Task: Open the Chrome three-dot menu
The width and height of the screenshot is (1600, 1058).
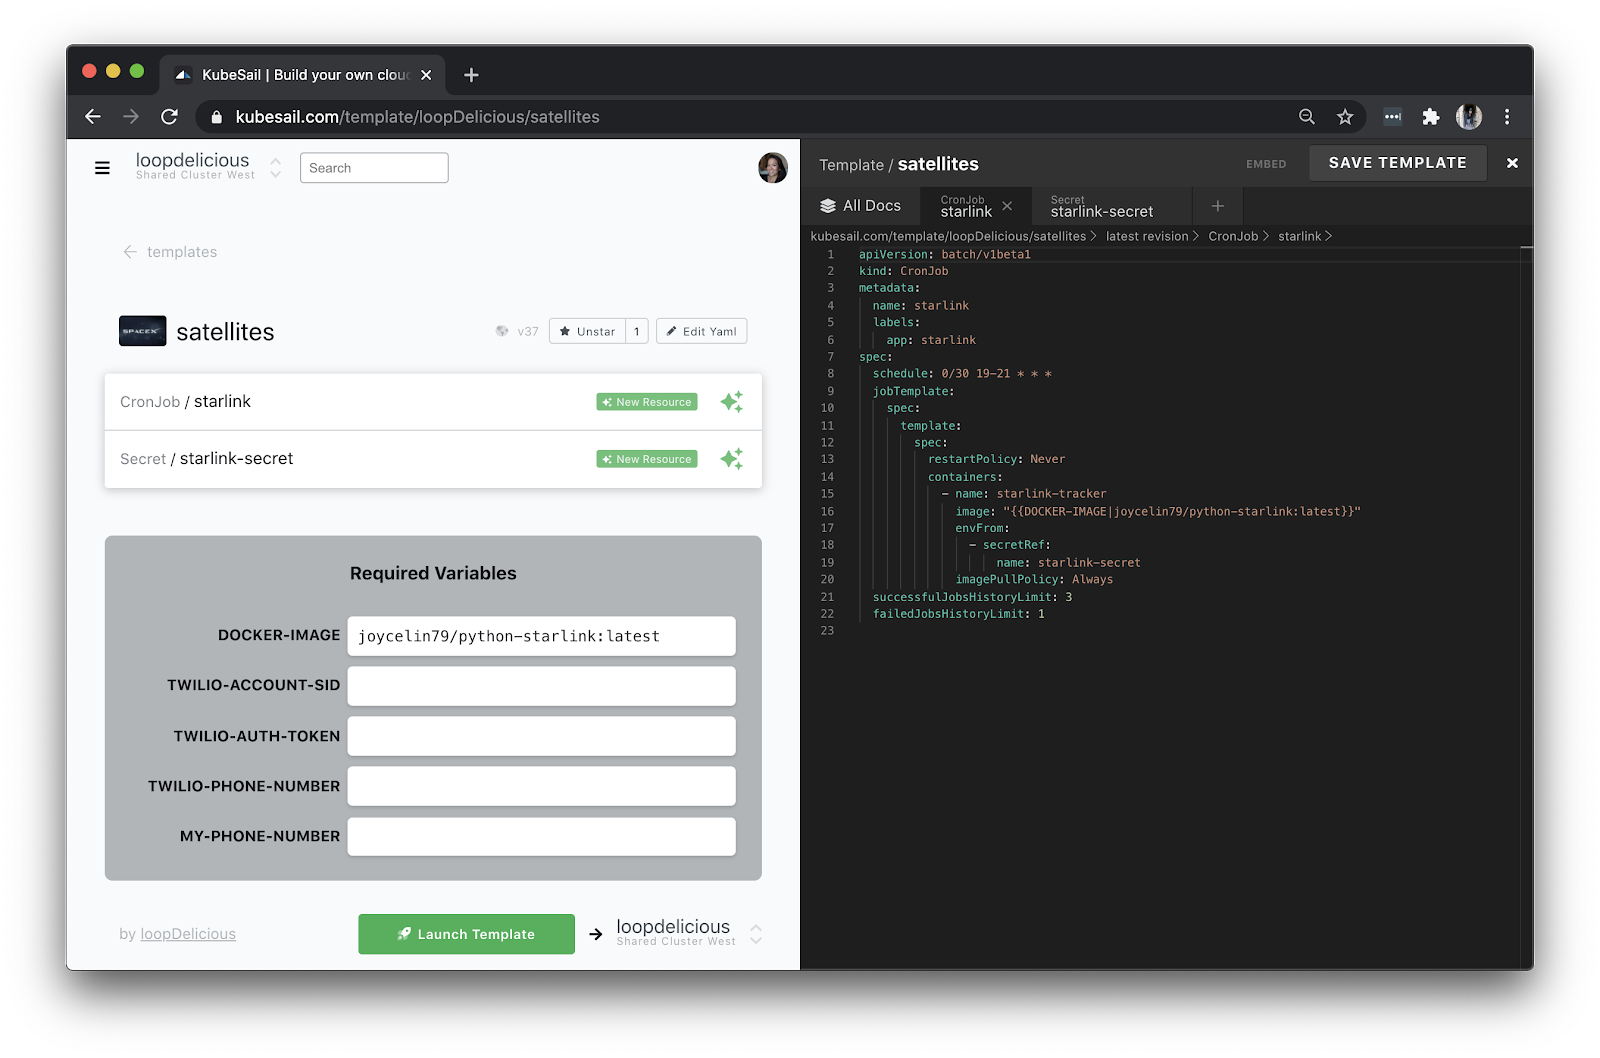Action: 1507,117
